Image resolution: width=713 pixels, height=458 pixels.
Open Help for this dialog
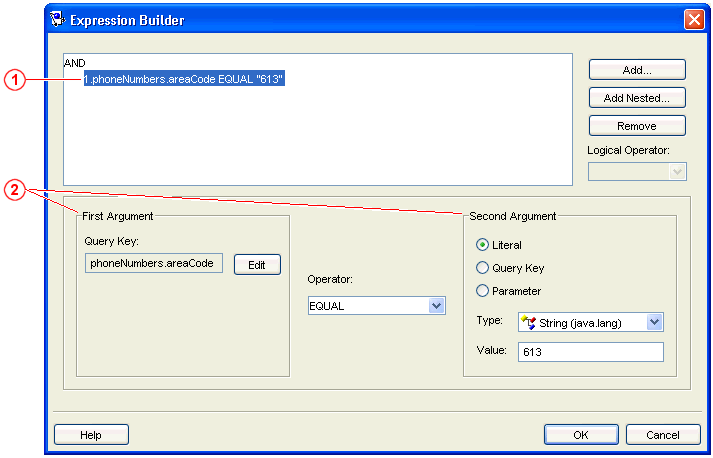point(91,435)
